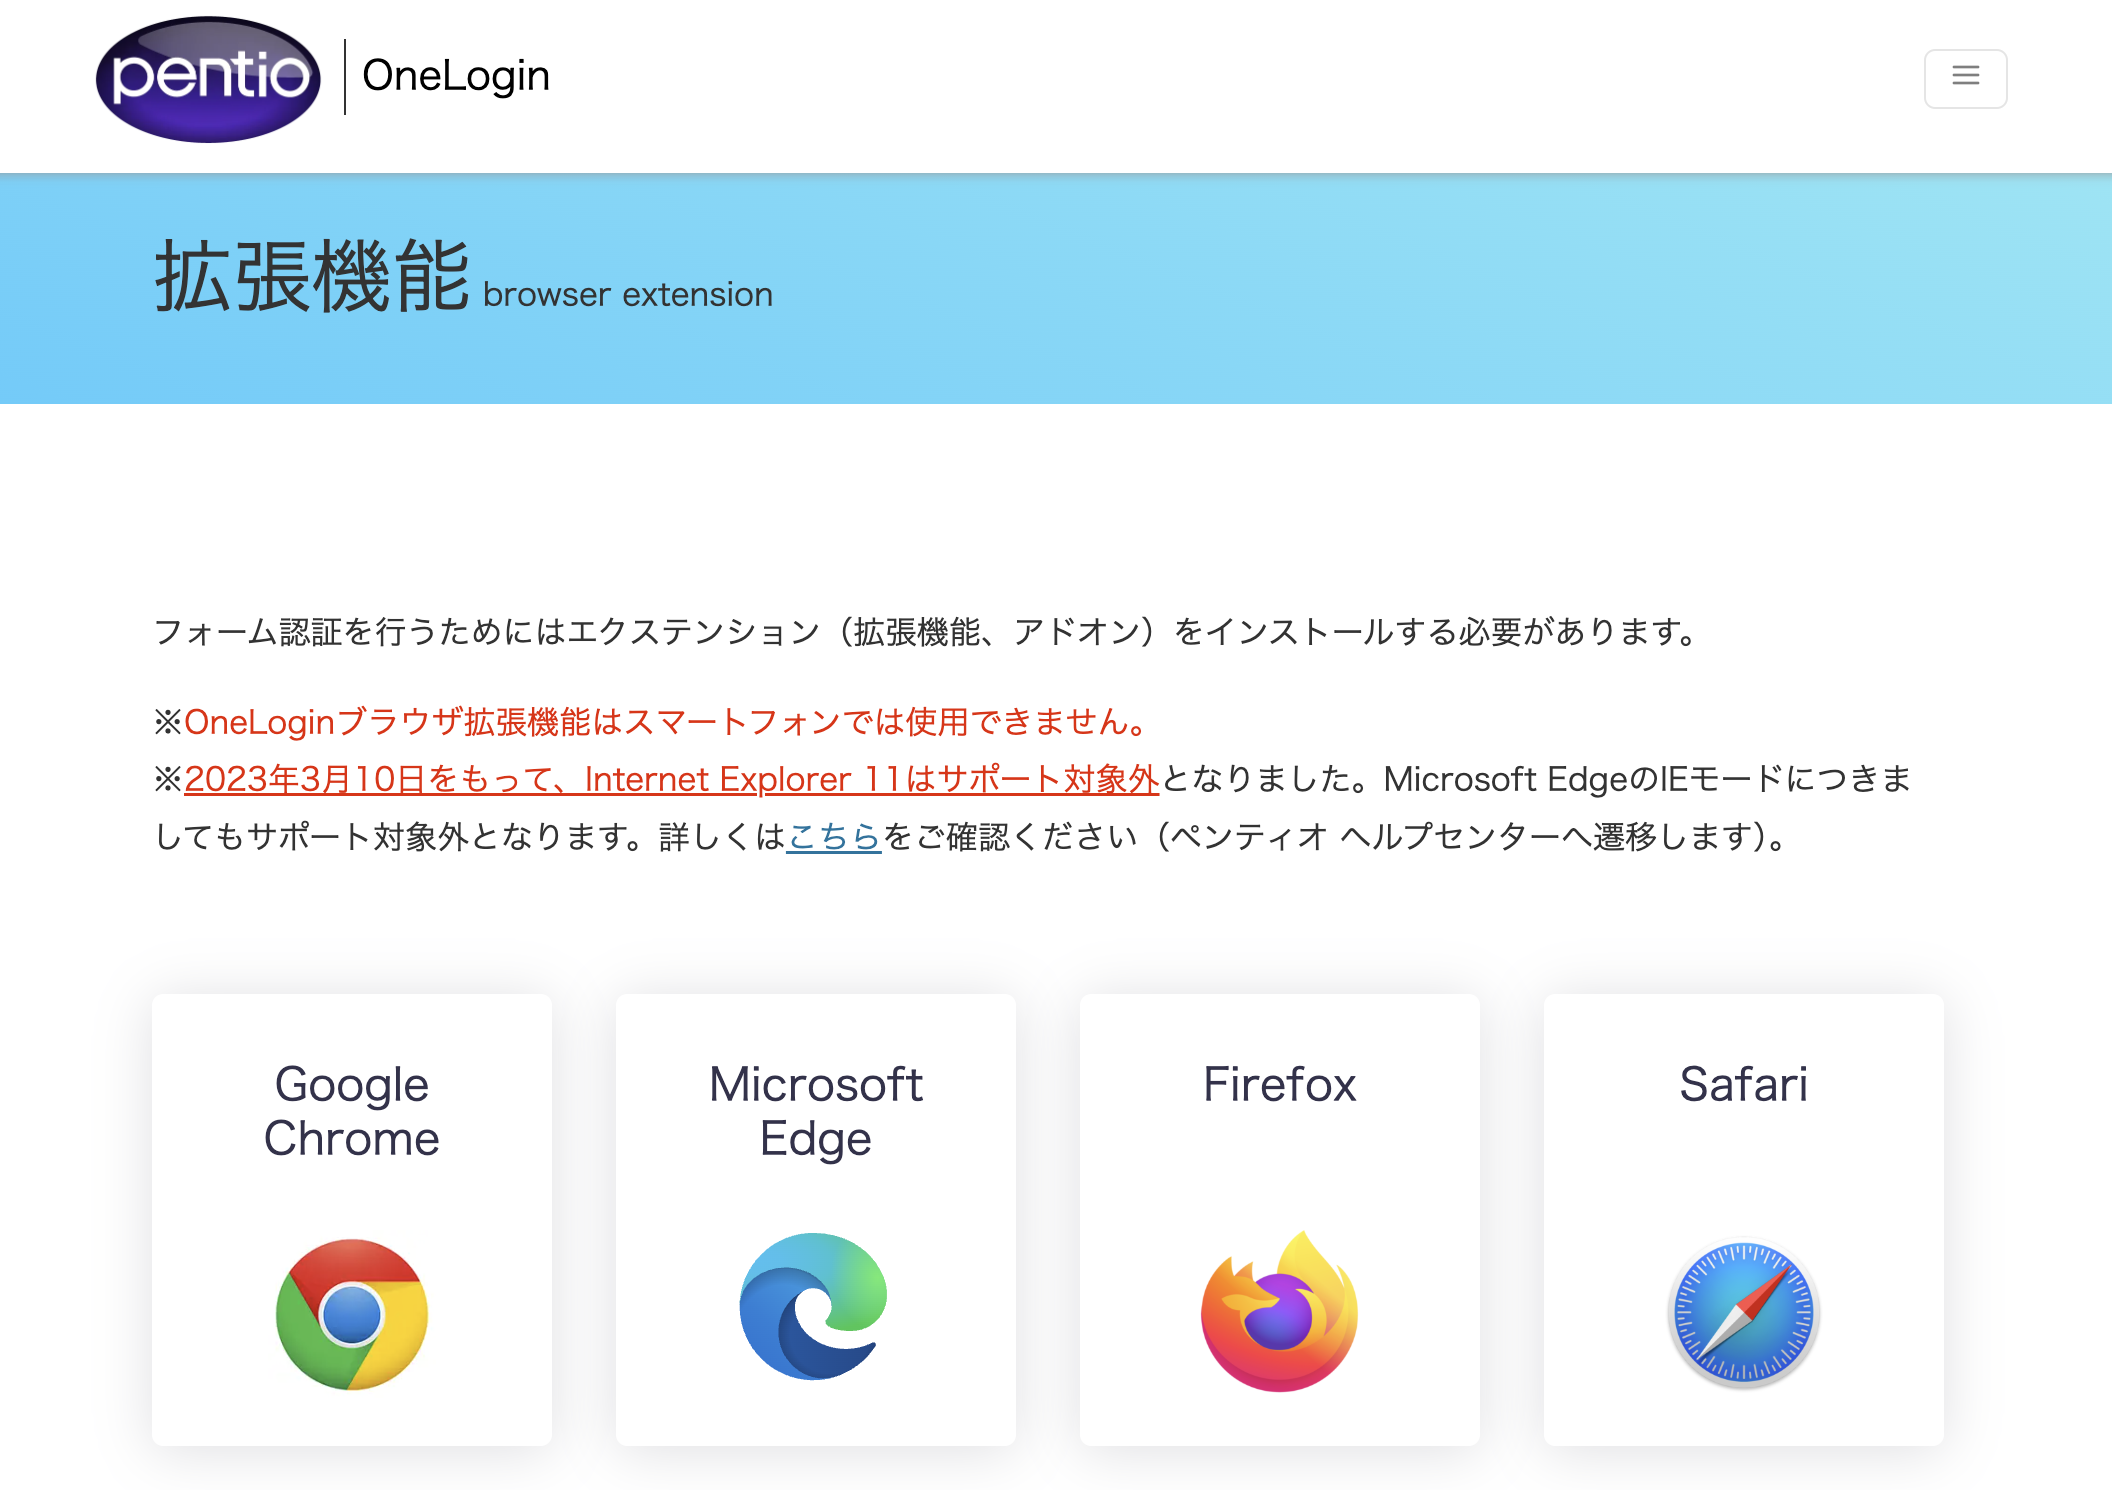This screenshot has width=2112, height=1490.
Task: Click the Firefox logo icon
Action: pos(1279,1311)
